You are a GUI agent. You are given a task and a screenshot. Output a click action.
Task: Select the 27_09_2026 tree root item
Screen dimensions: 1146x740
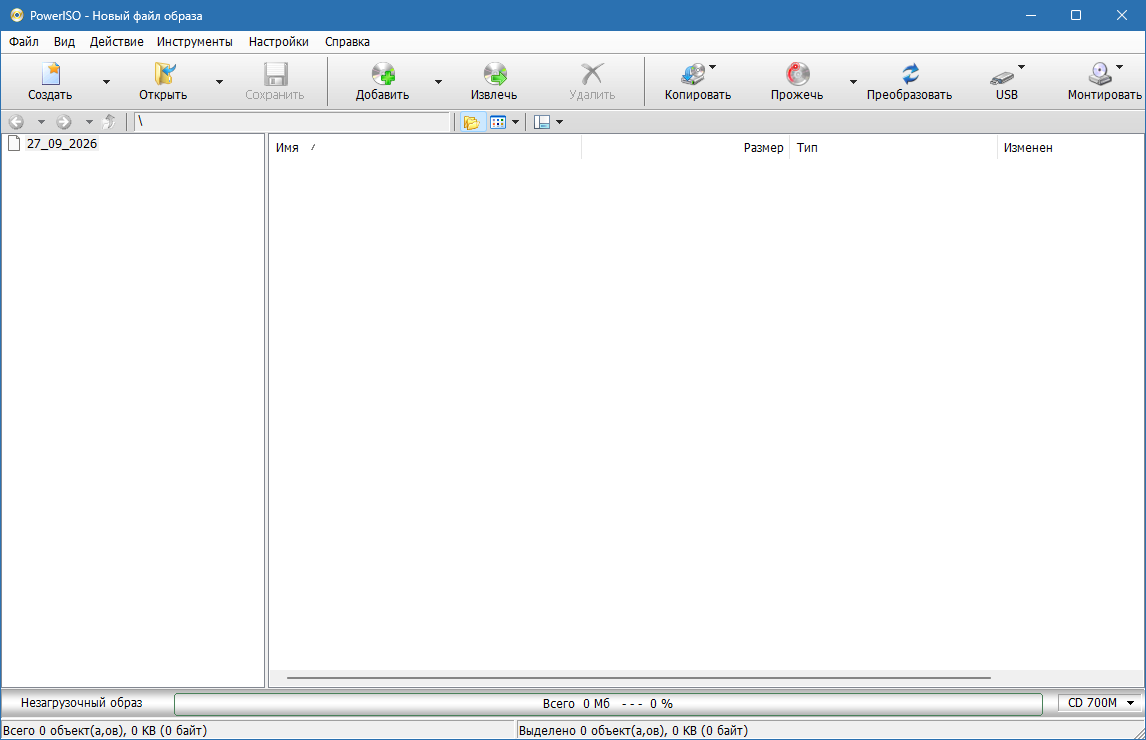tap(62, 143)
